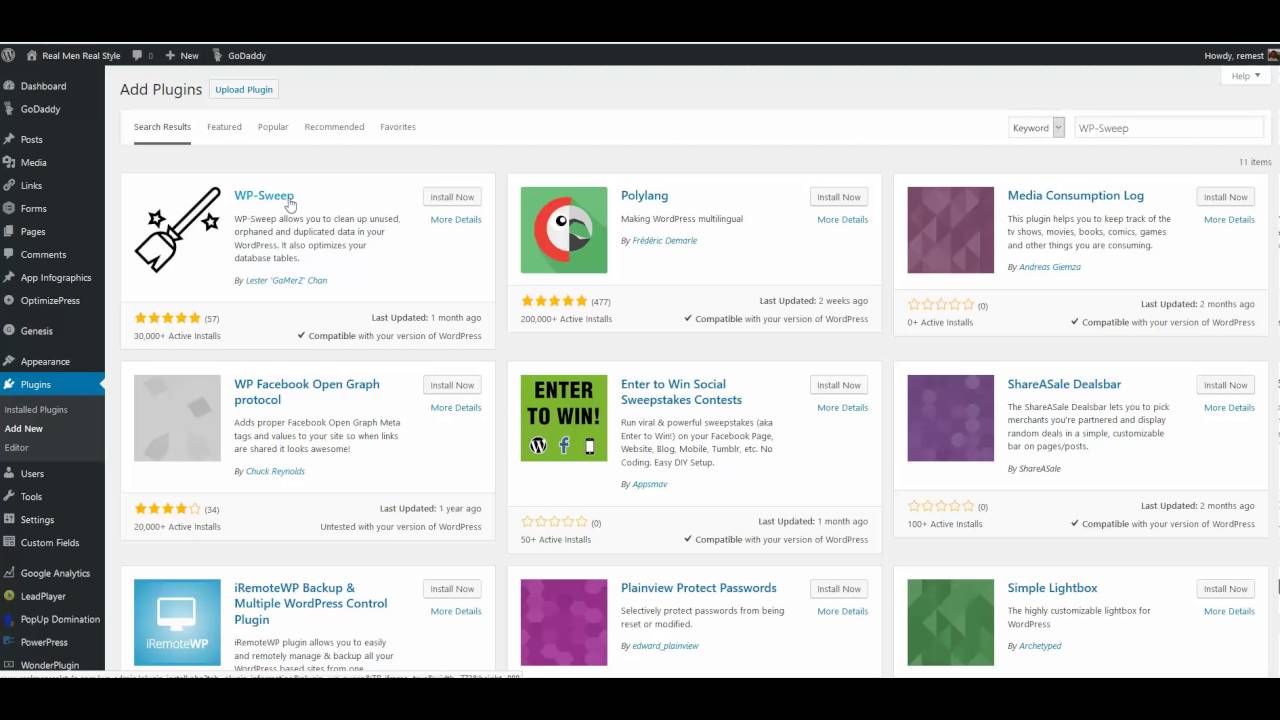Click the WP-Sweep broom thumbnail
Image resolution: width=1280 pixels, height=720 pixels.
(177, 230)
